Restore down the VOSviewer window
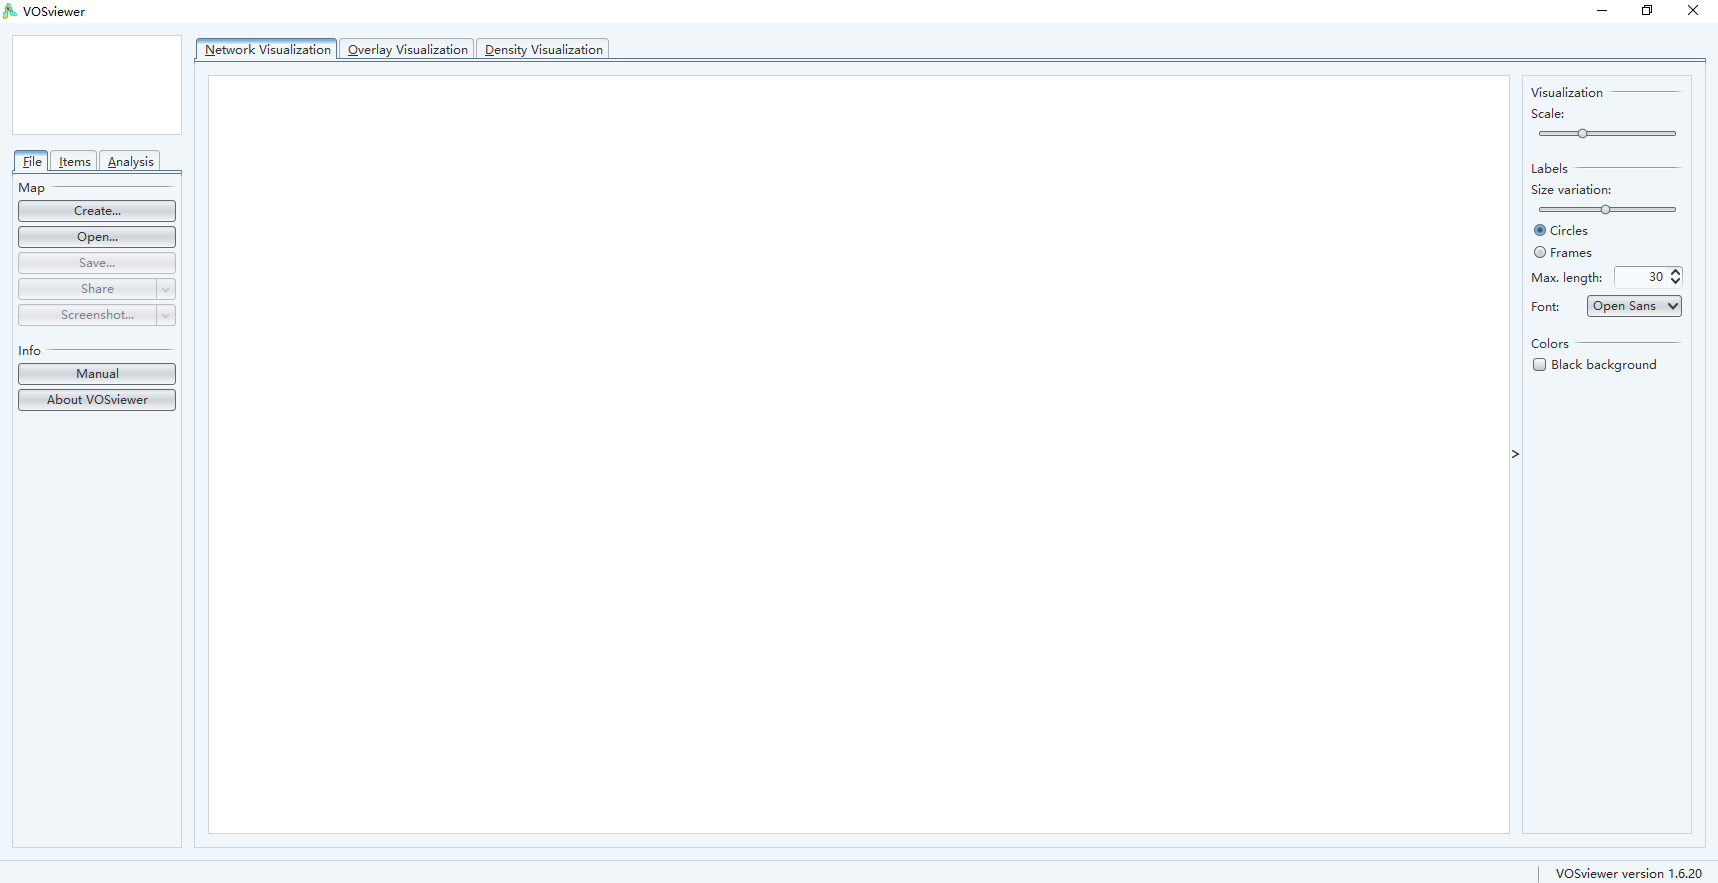 (1647, 11)
